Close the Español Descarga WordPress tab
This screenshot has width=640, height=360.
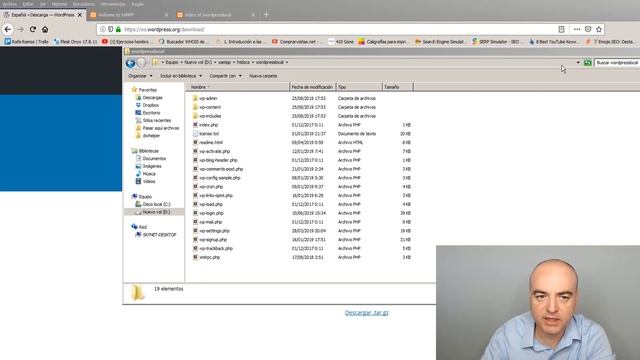coord(80,15)
